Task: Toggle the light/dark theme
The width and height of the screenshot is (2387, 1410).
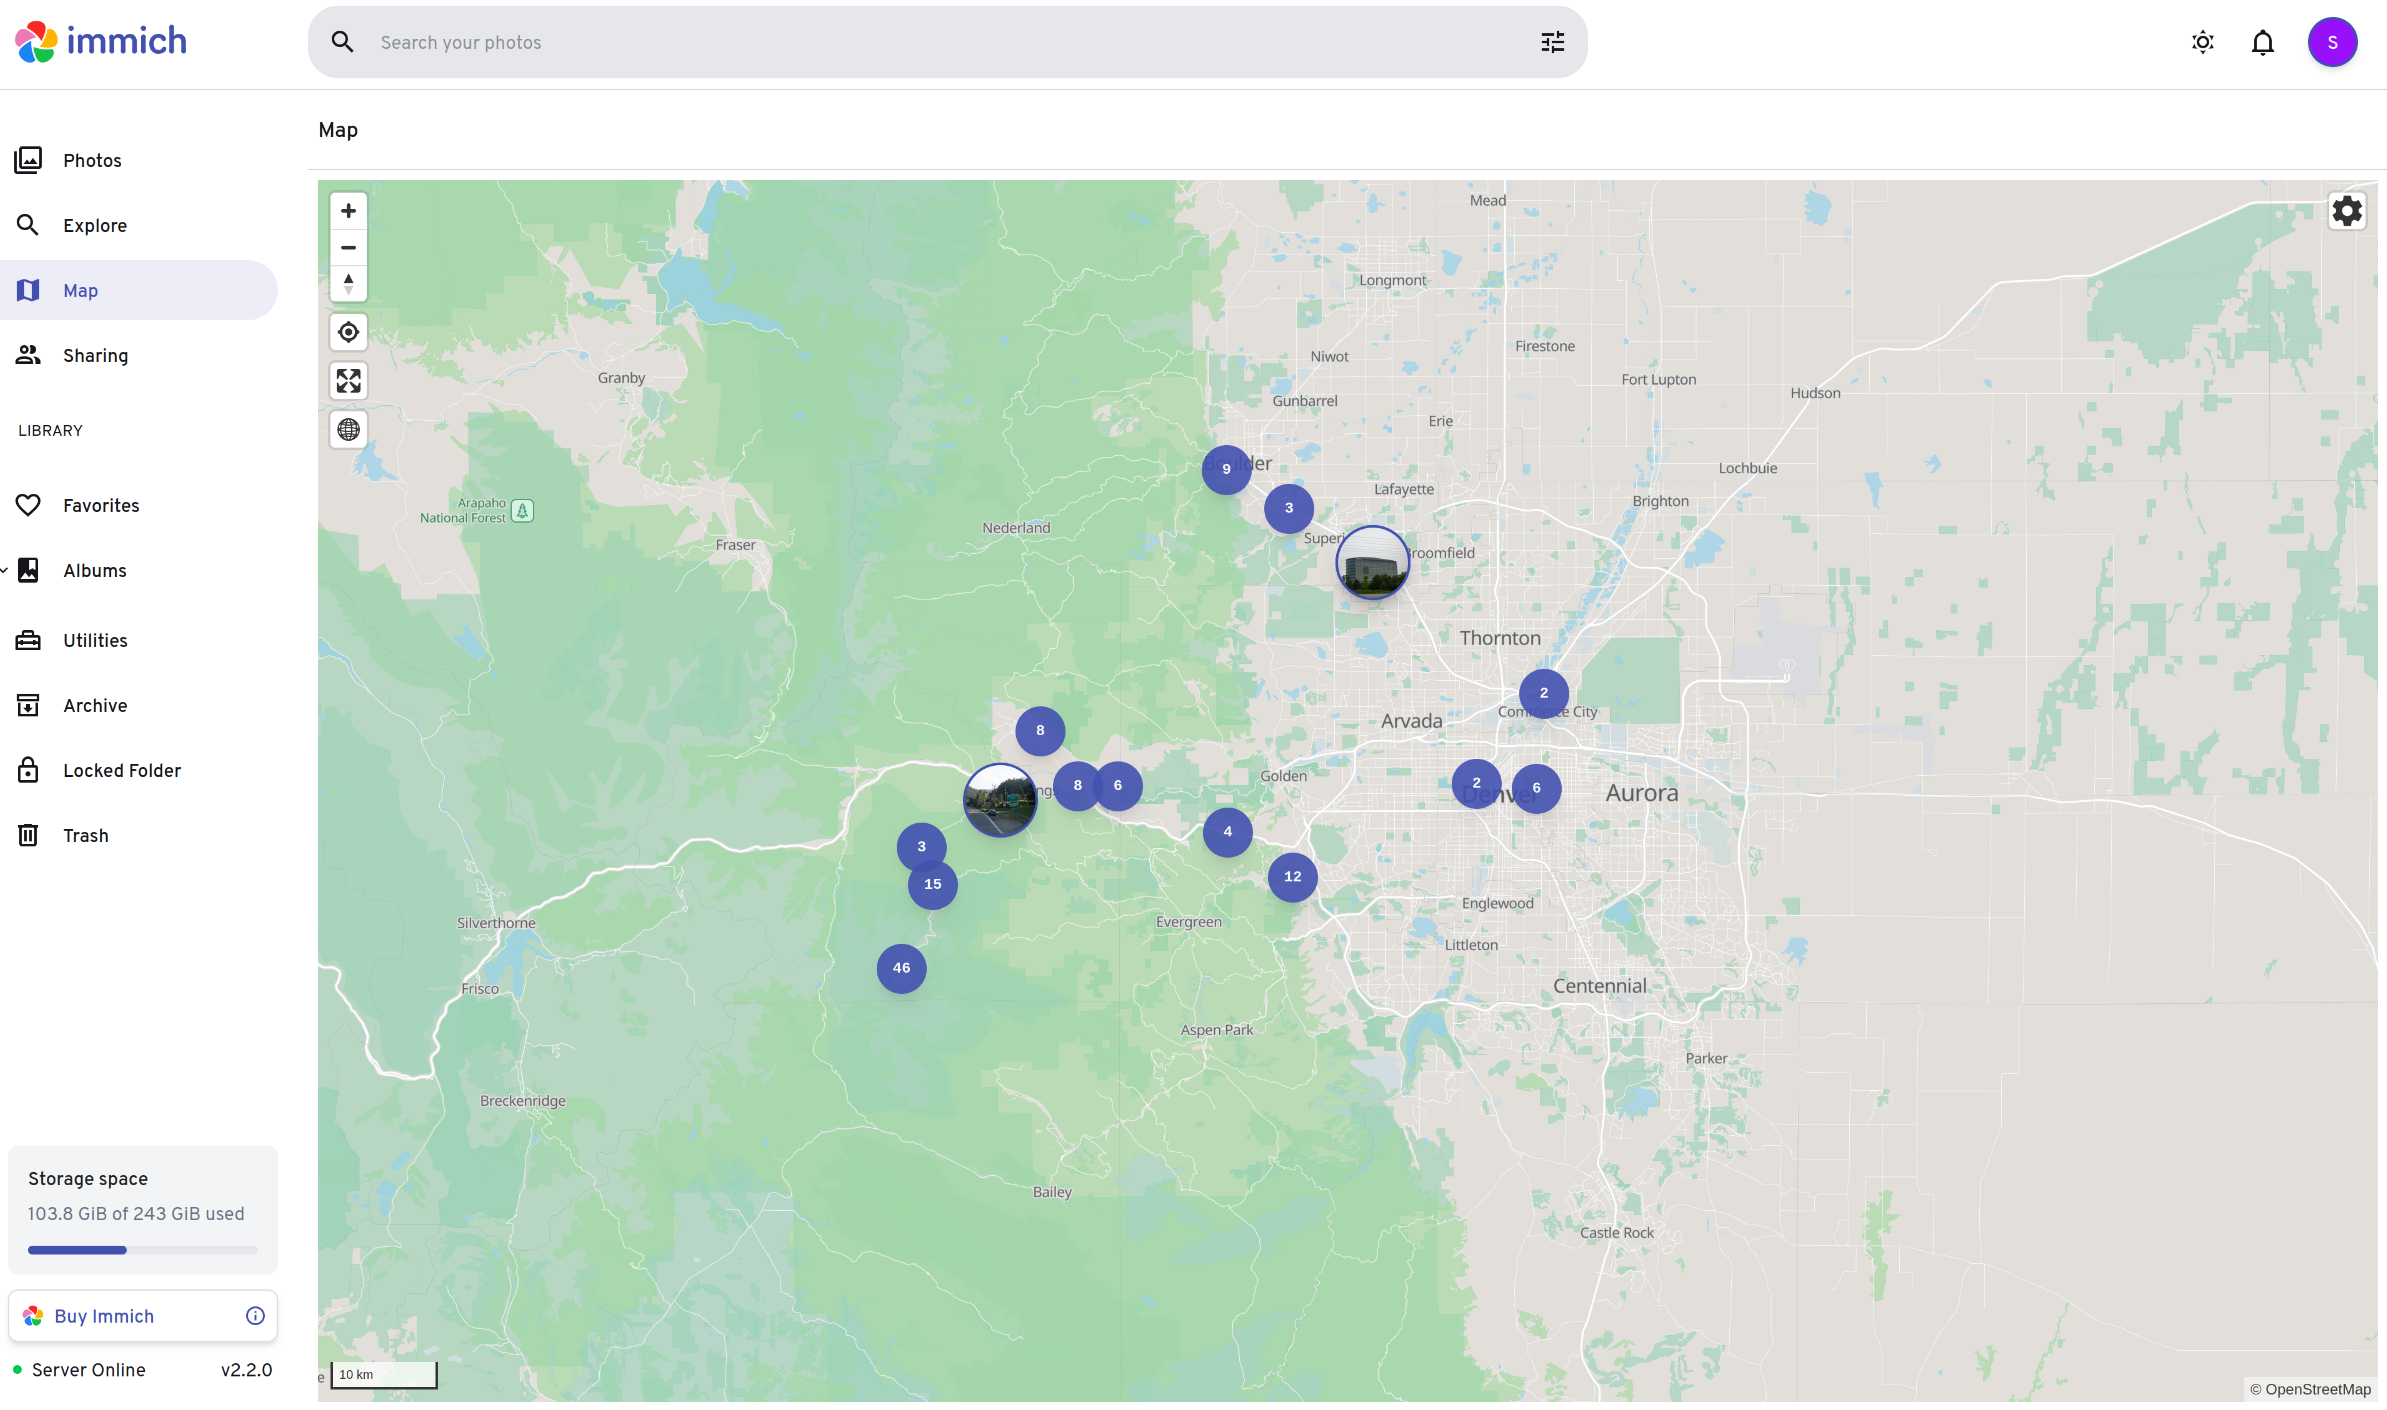Action: (2202, 43)
